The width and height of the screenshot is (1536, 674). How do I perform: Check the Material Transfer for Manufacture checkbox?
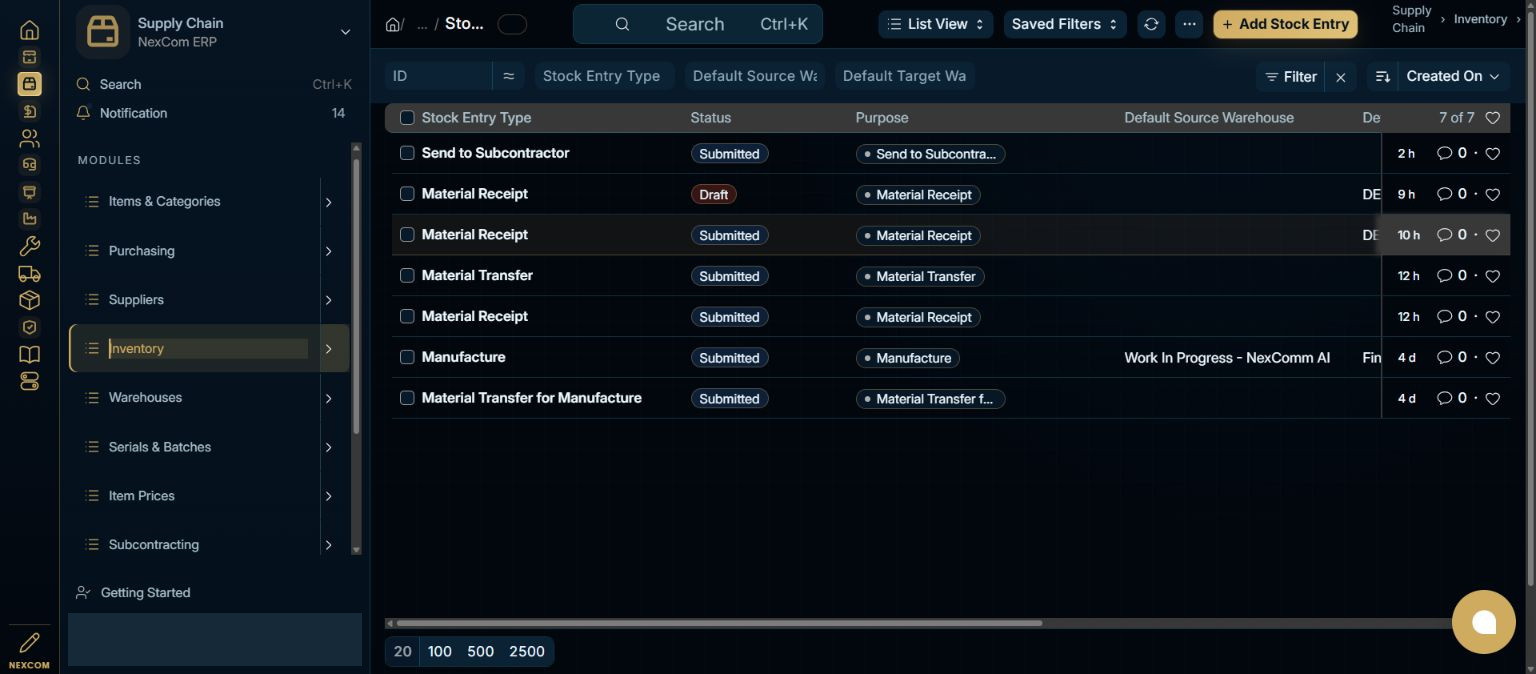(407, 398)
